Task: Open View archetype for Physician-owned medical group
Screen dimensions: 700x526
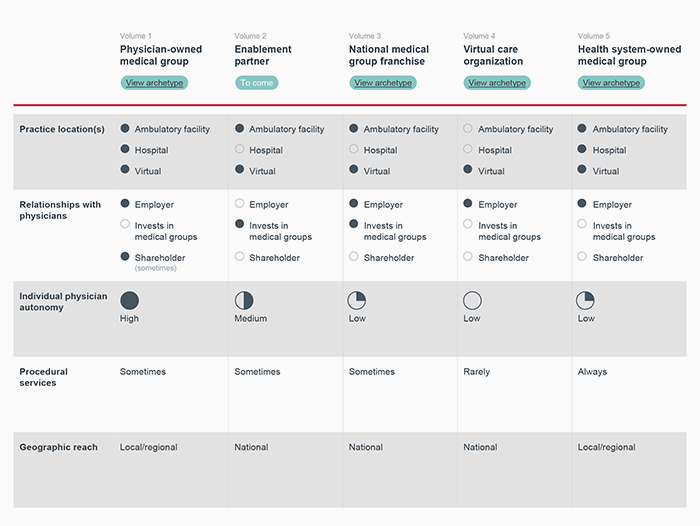Action: pos(154,83)
